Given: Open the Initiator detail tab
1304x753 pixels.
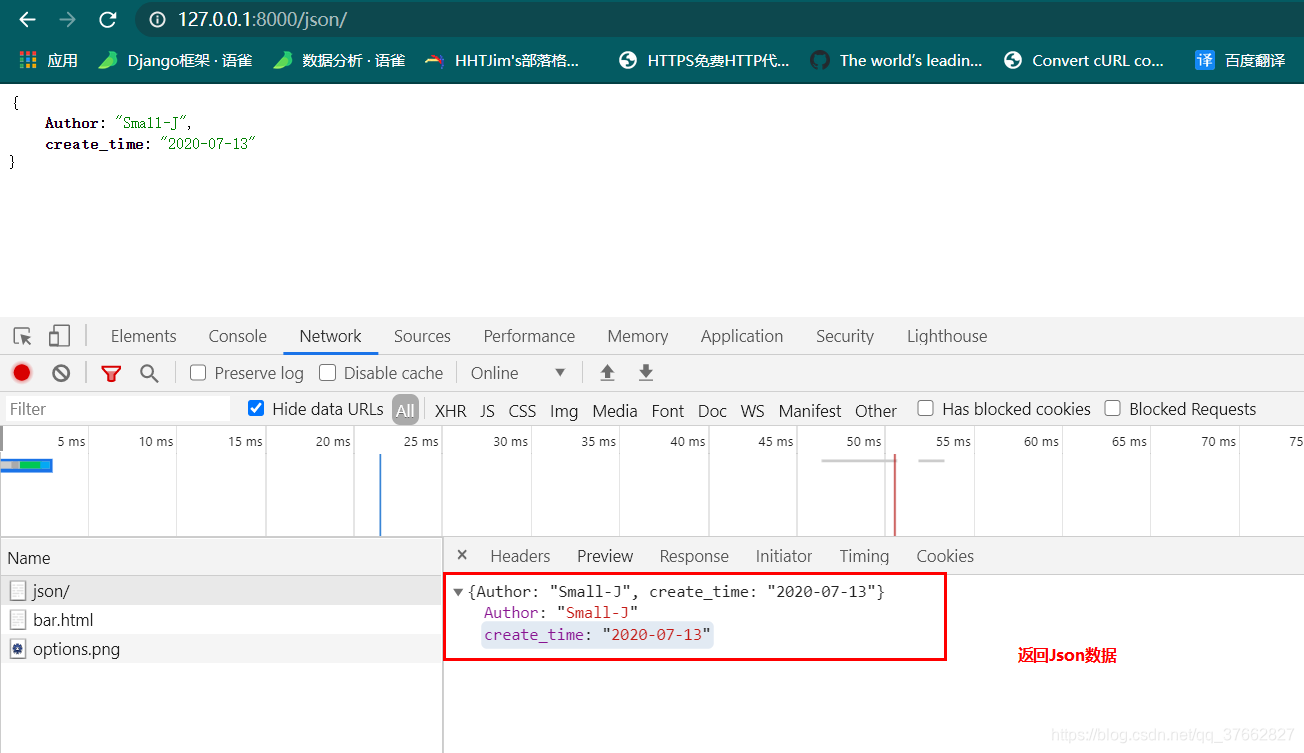Looking at the screenshot, I should [784, 556].
